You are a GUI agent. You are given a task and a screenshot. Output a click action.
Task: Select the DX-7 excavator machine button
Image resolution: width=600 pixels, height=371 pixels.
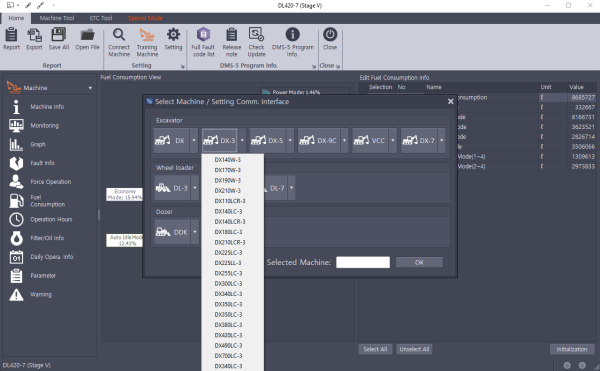click(x=419, y=140)
